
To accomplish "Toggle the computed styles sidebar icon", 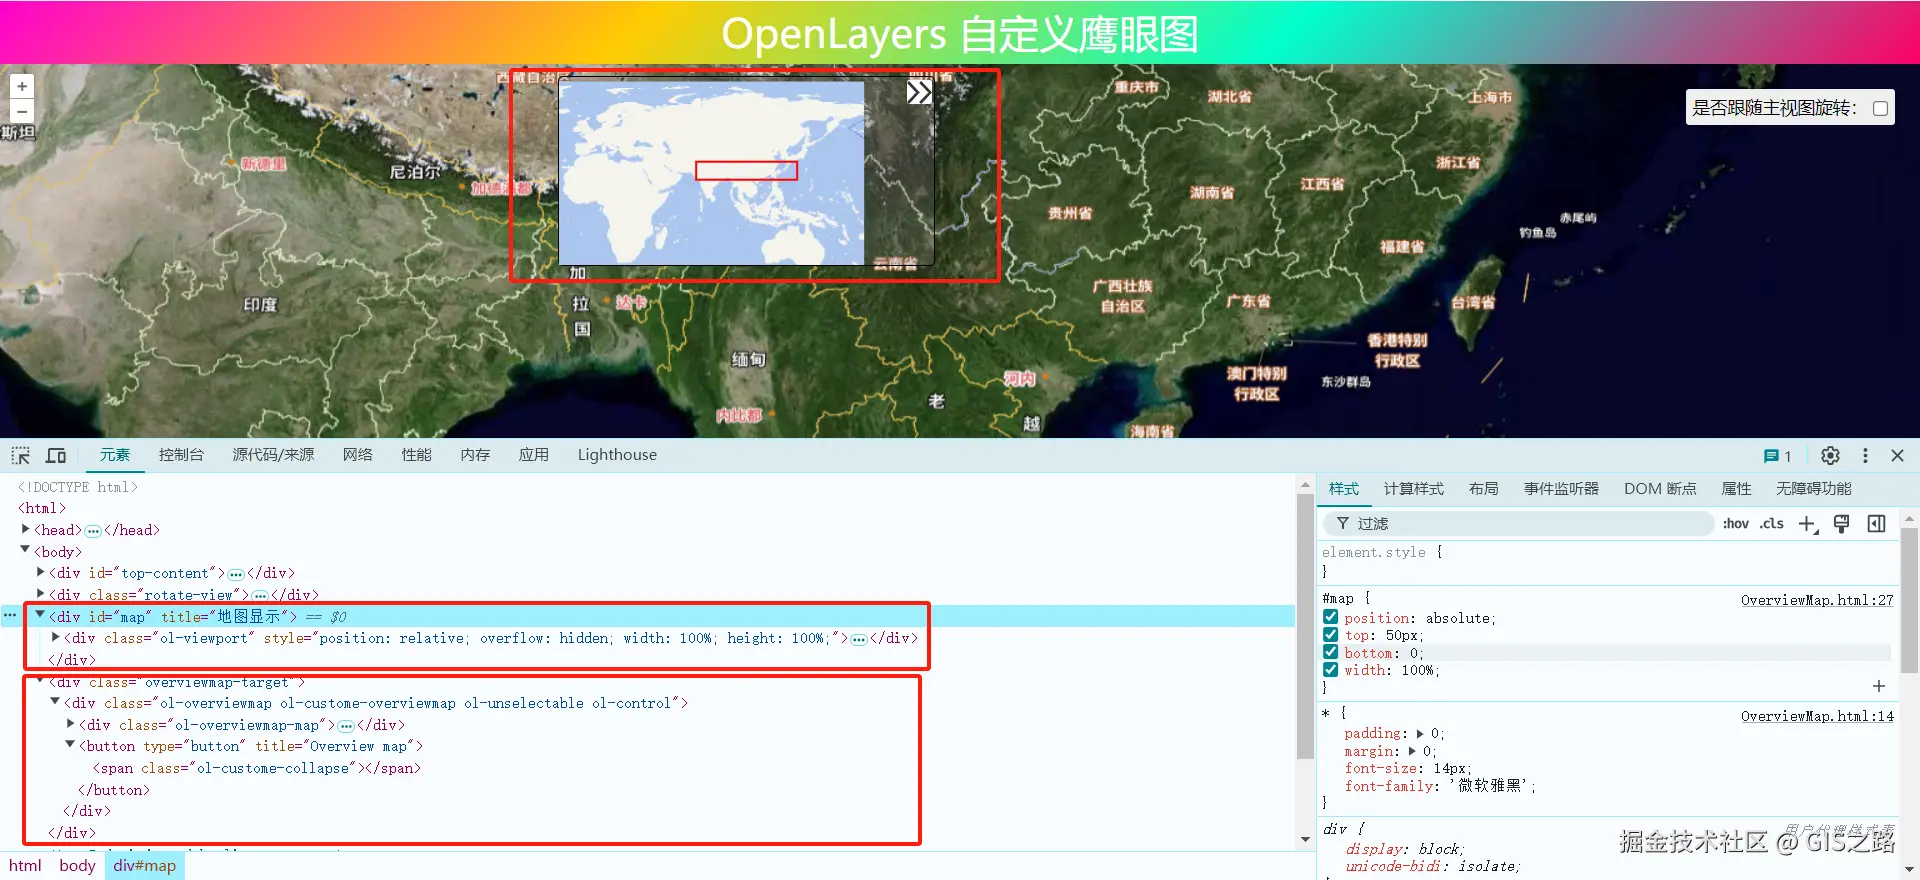I will point(1876,524).
